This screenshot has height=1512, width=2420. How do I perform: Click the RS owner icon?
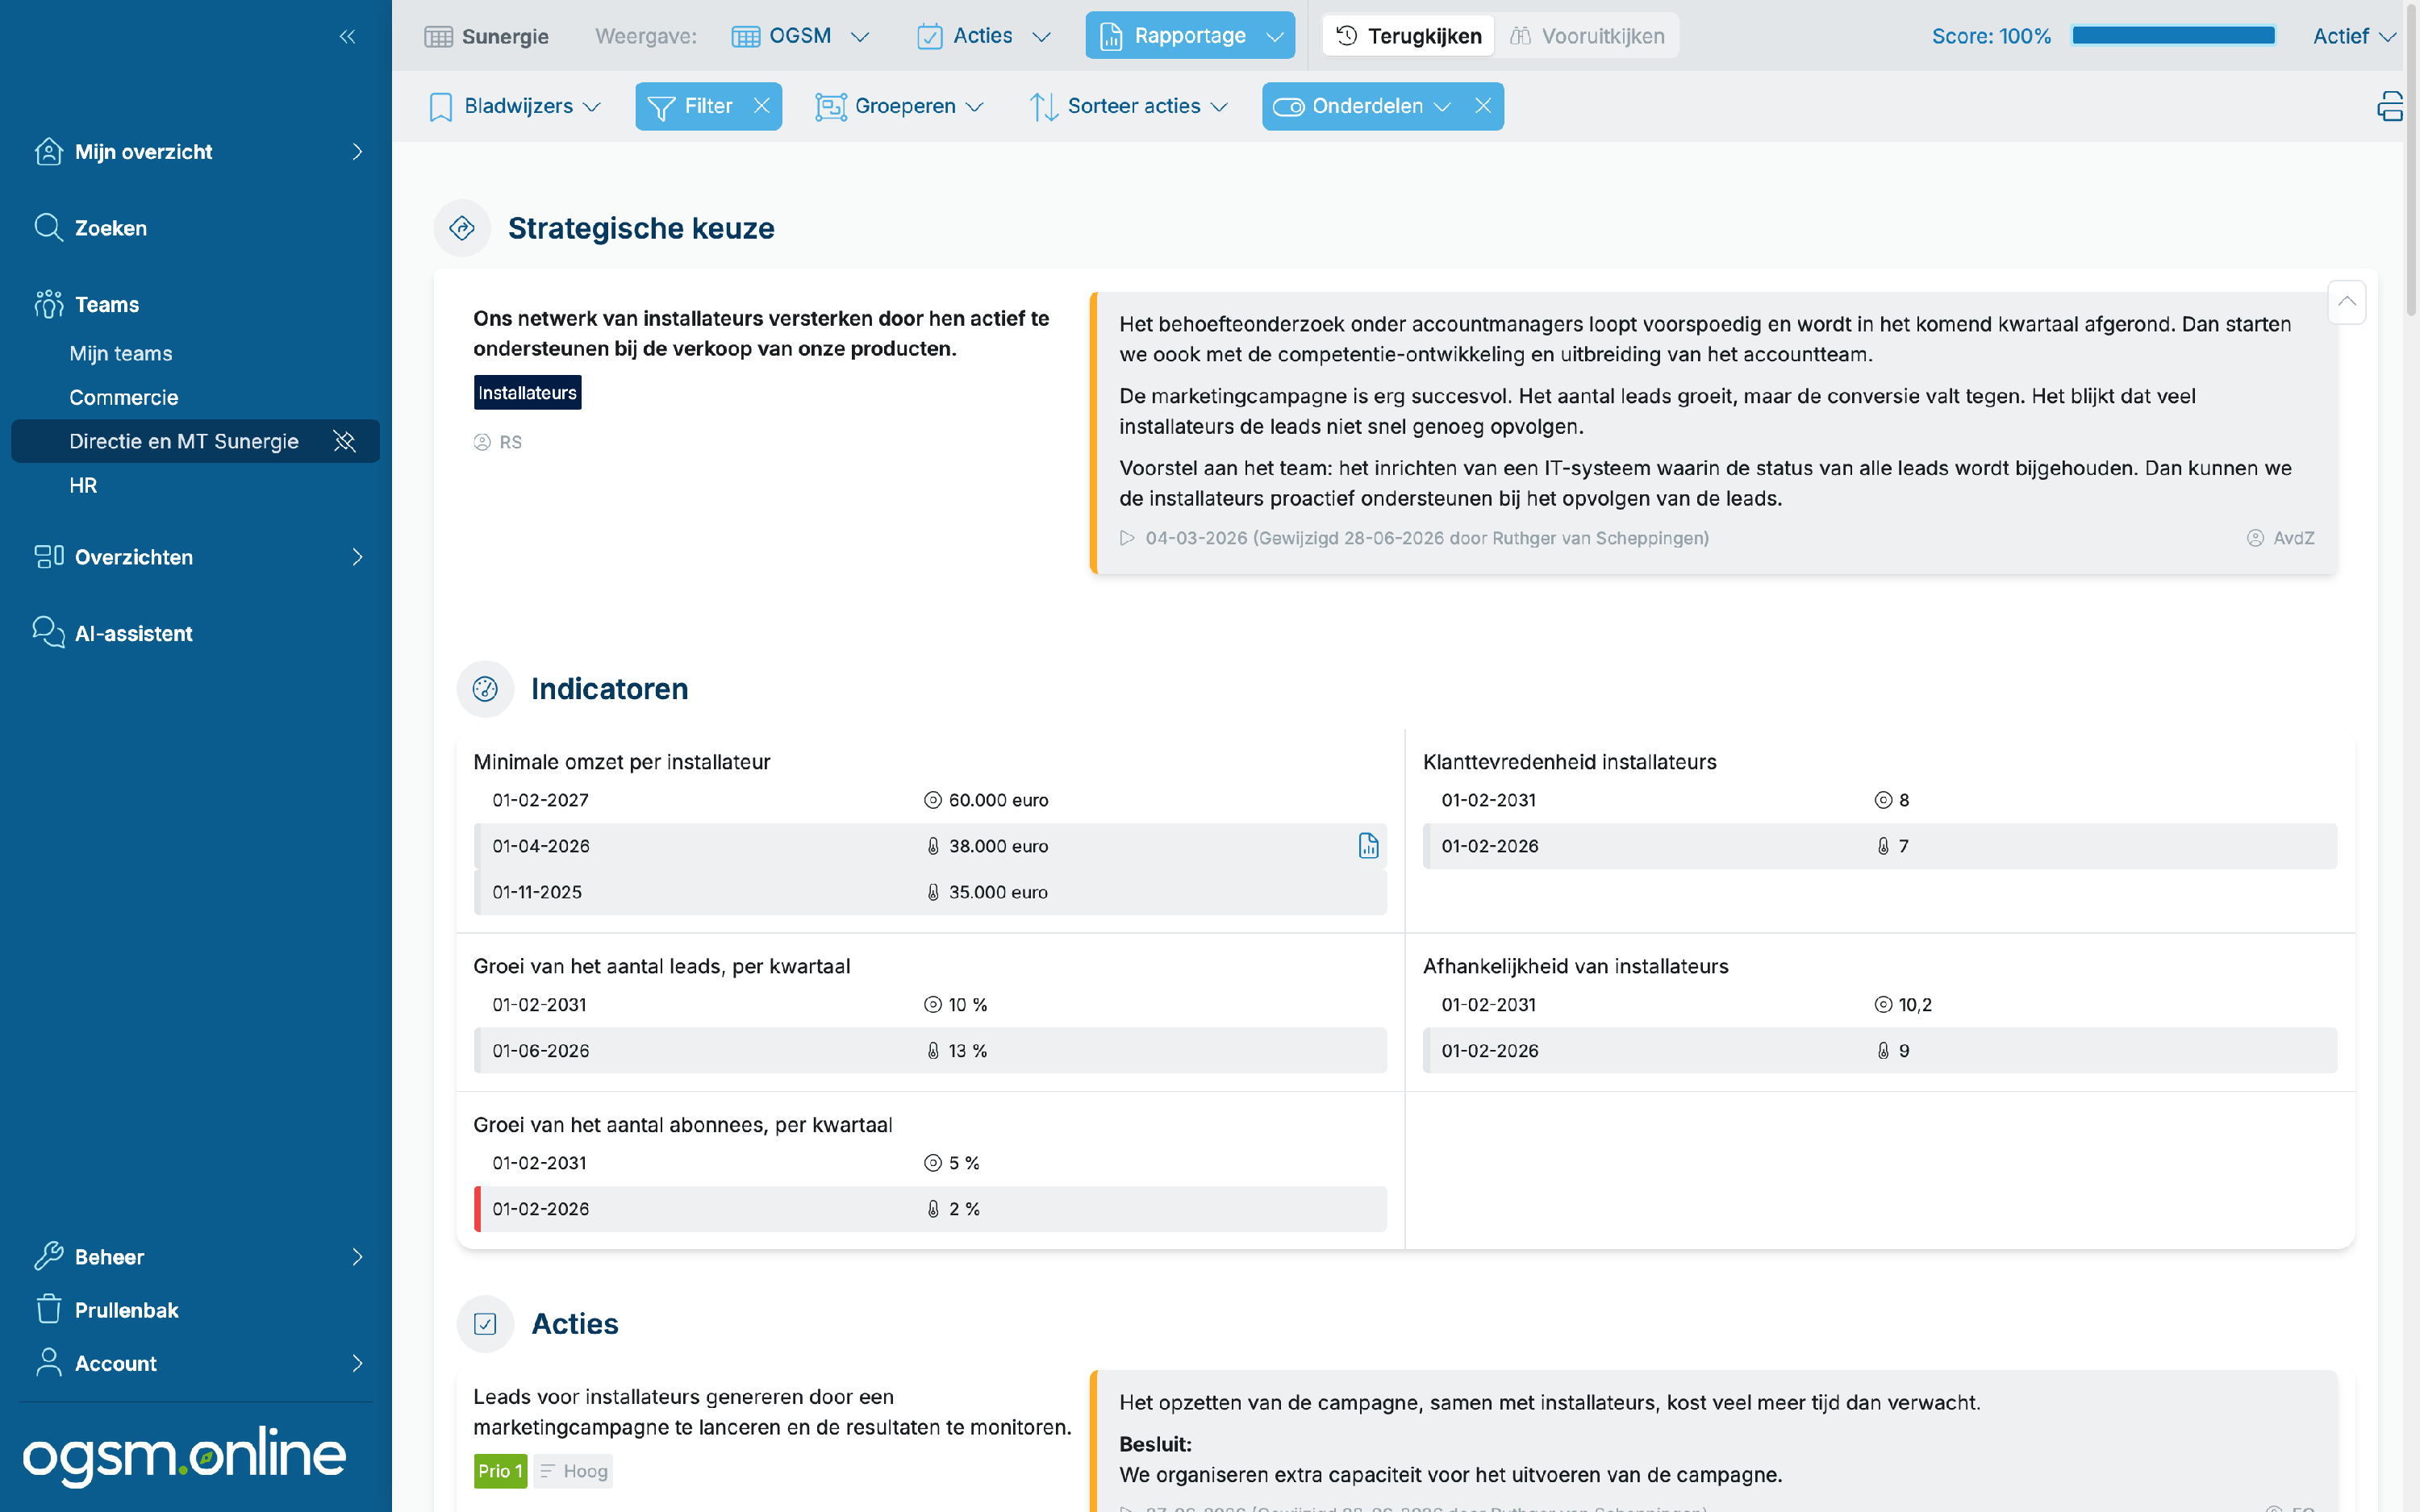coord(482,442)
